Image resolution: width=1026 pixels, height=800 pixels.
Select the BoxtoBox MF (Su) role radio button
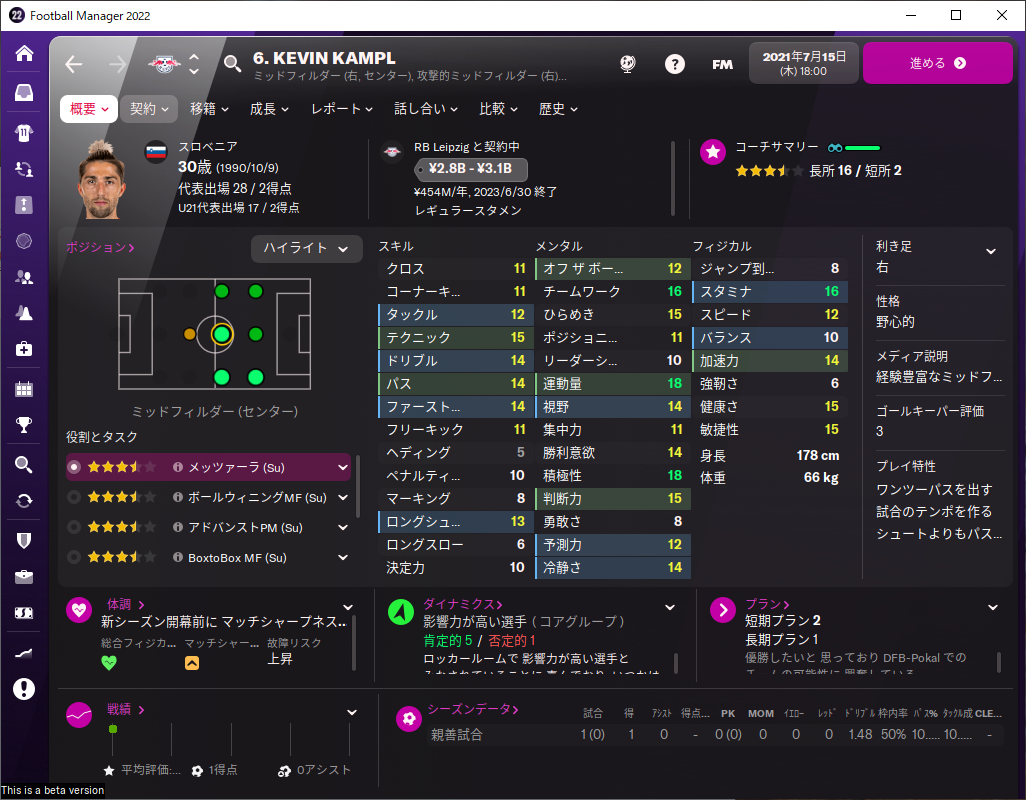[x=74, y=557]
